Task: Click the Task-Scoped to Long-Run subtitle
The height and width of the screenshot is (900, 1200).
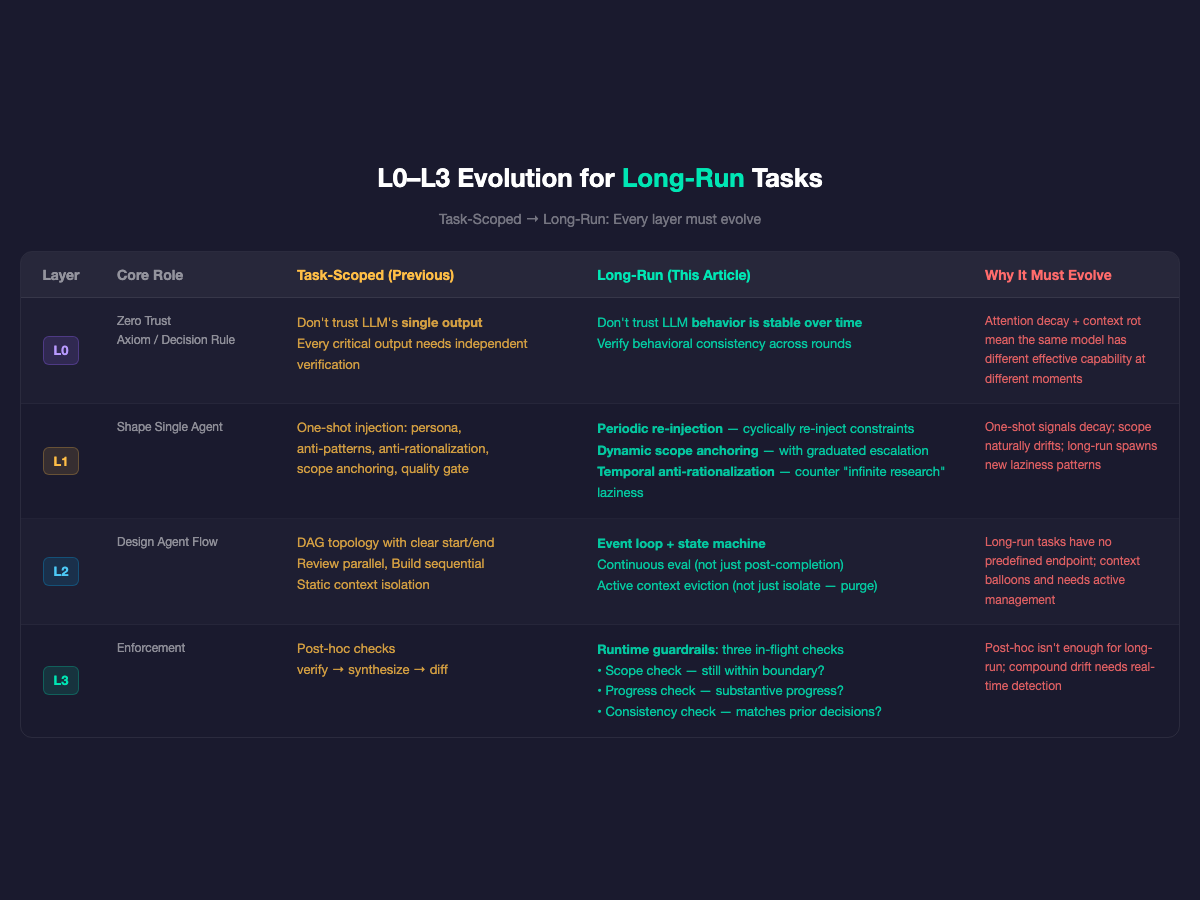Action: pyautogui.click(x=599, y=218)
